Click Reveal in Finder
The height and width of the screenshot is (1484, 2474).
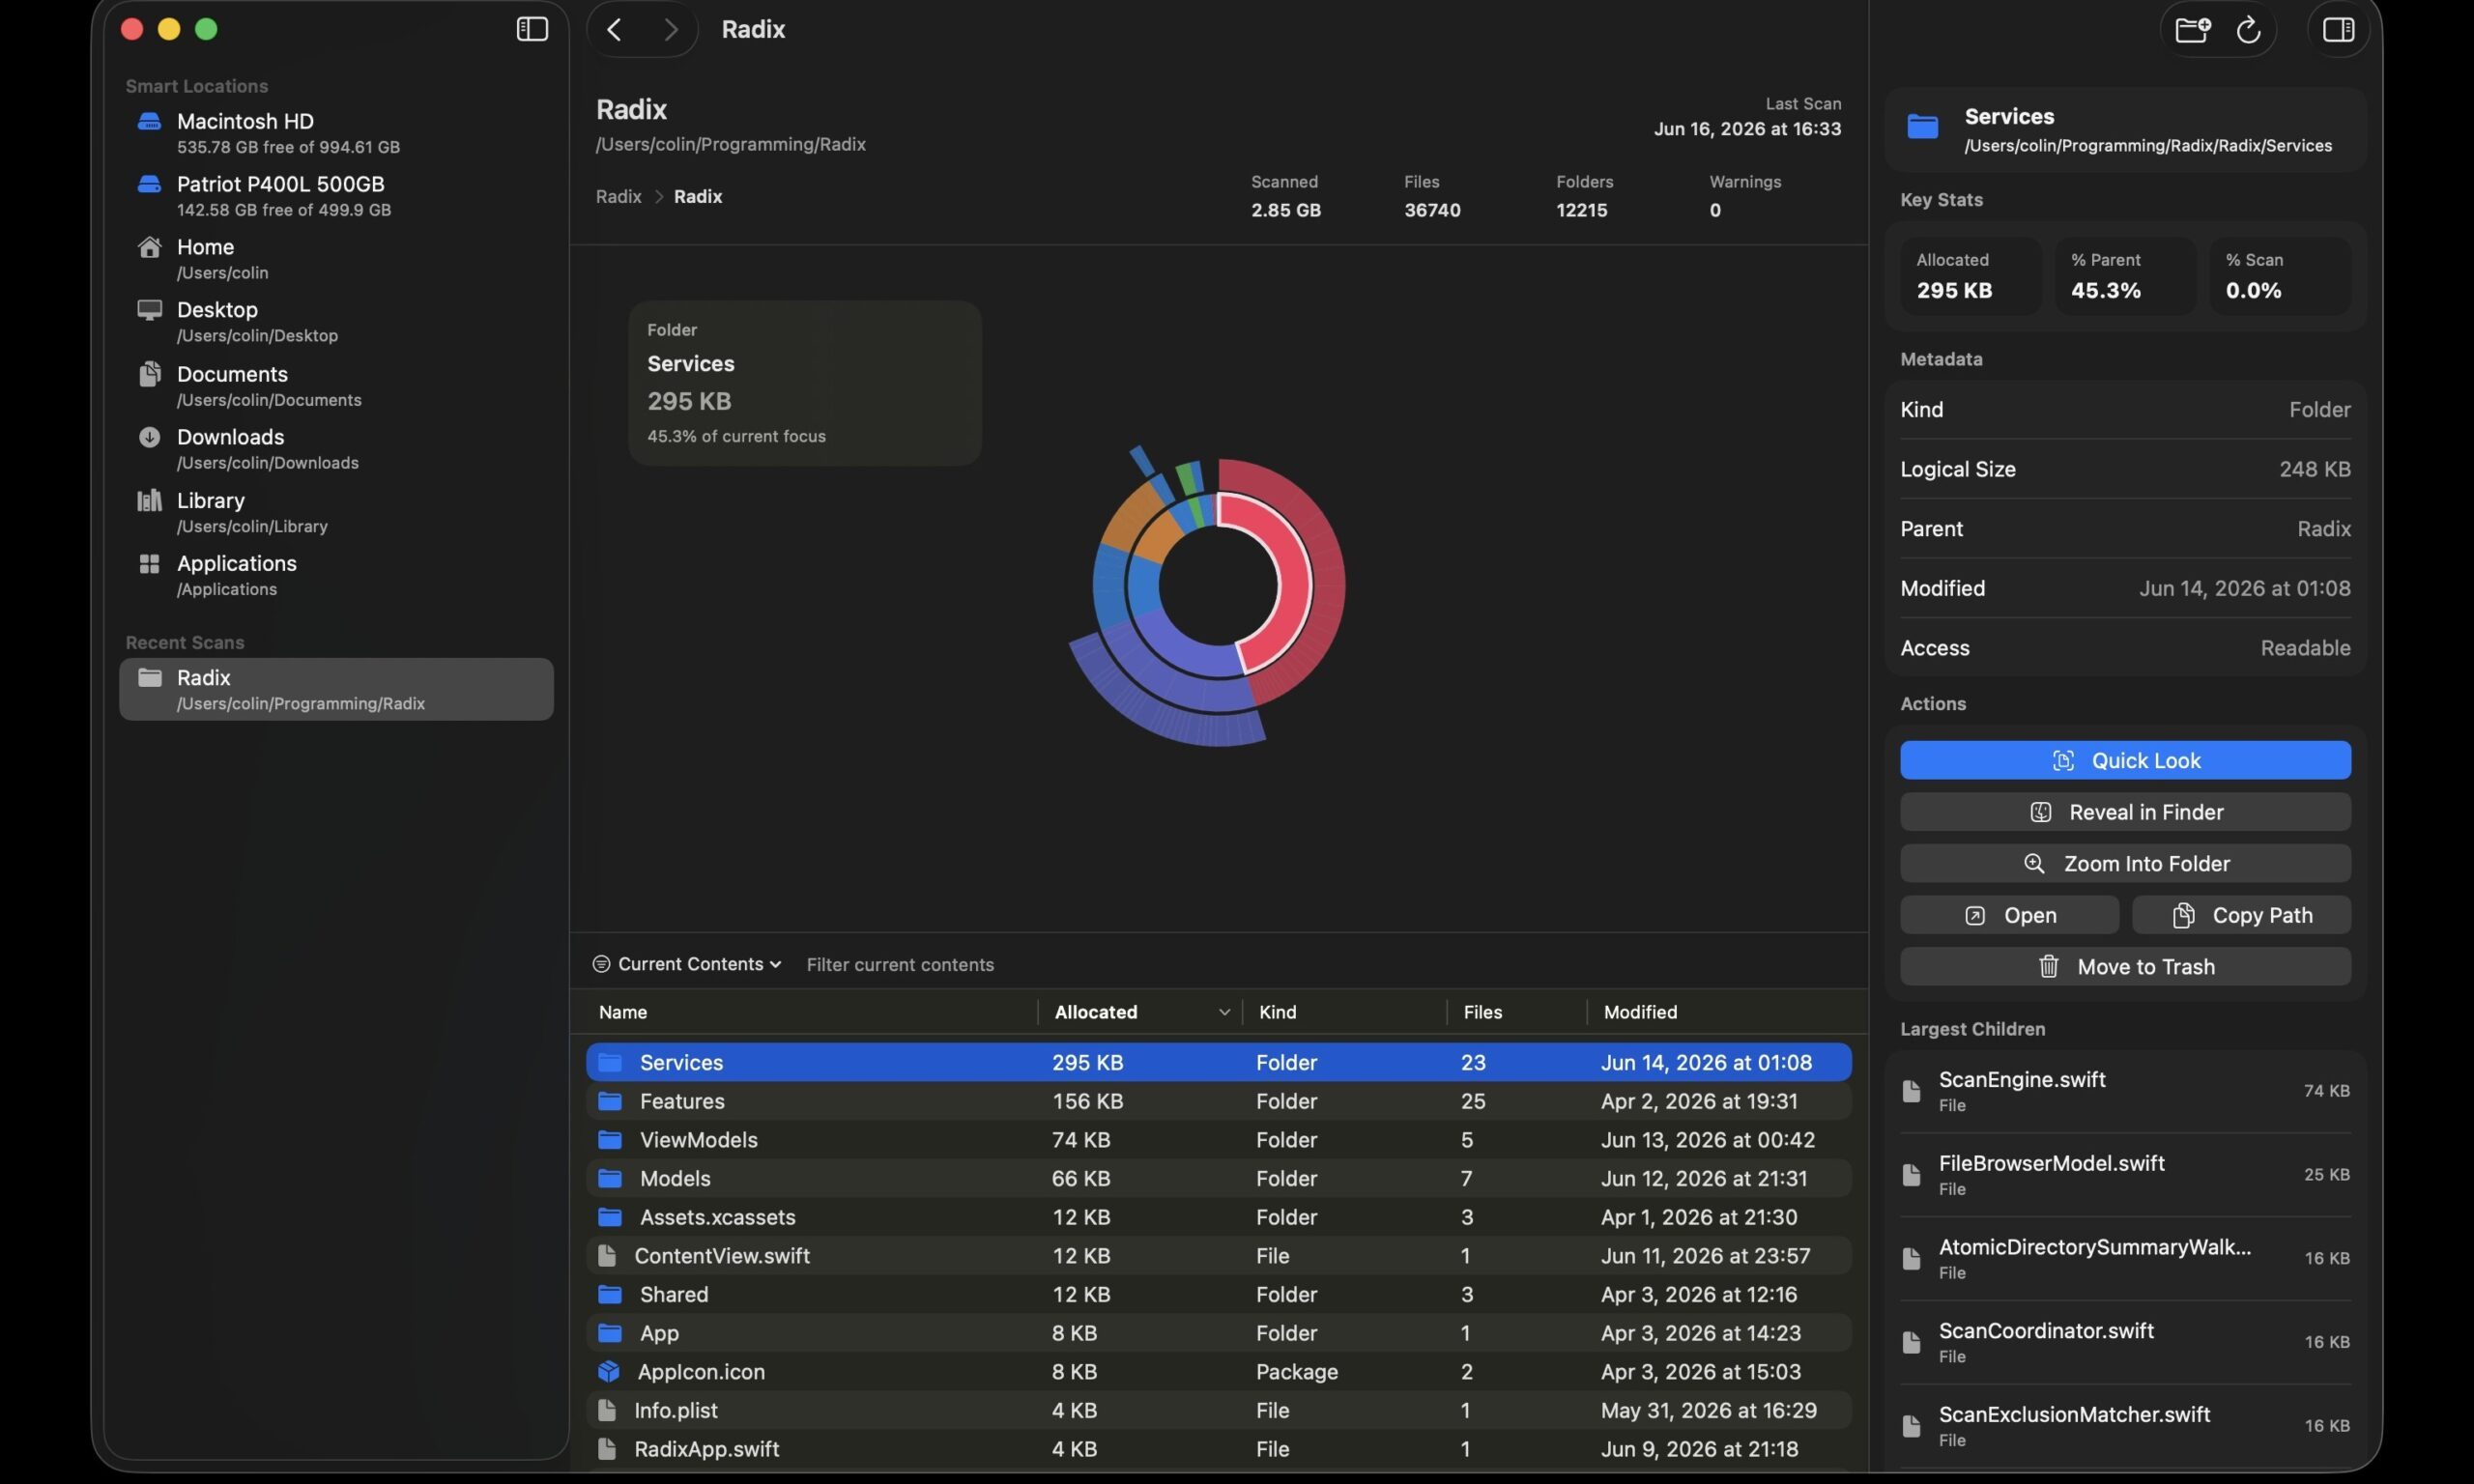[x=2125, y=812]
